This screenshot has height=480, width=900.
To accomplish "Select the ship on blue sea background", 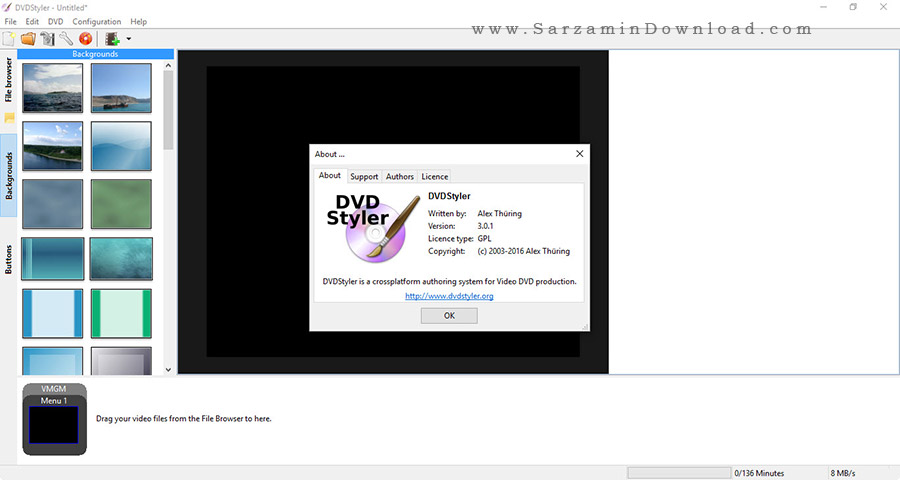I will click(x=121, y=88).
